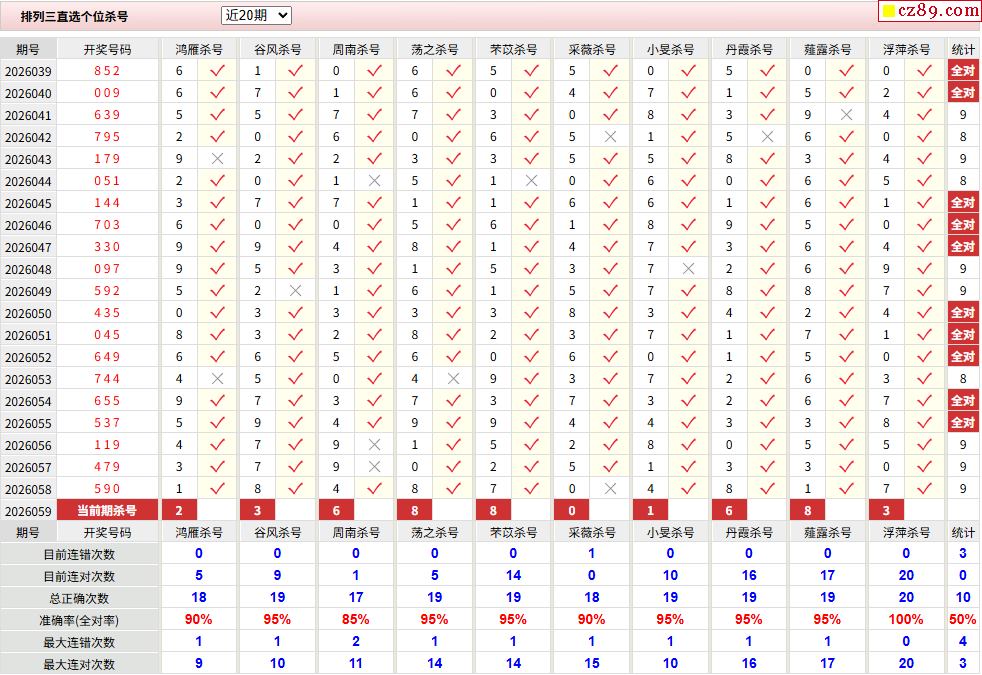Screen dimensions: 982x675
Task: Click the 总正确次数 row label
Action: tap(79, 599)
